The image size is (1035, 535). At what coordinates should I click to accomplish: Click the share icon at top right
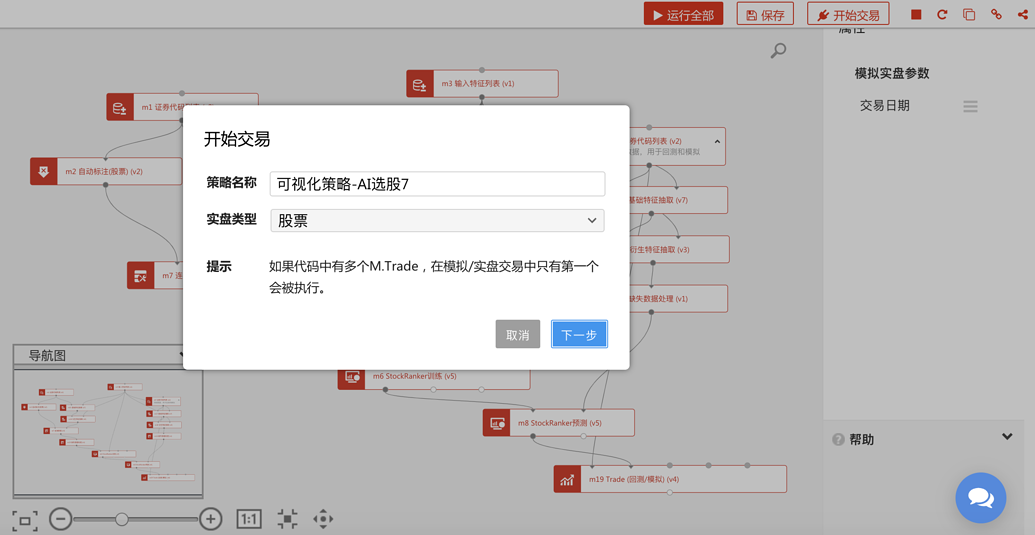(x=1022, y=15)
